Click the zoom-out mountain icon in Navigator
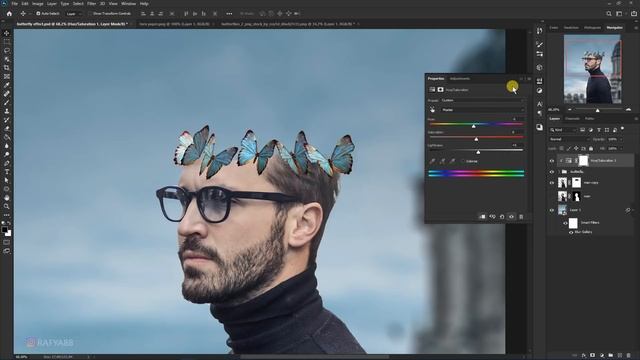The image size is (640, 360). (570, 109)
